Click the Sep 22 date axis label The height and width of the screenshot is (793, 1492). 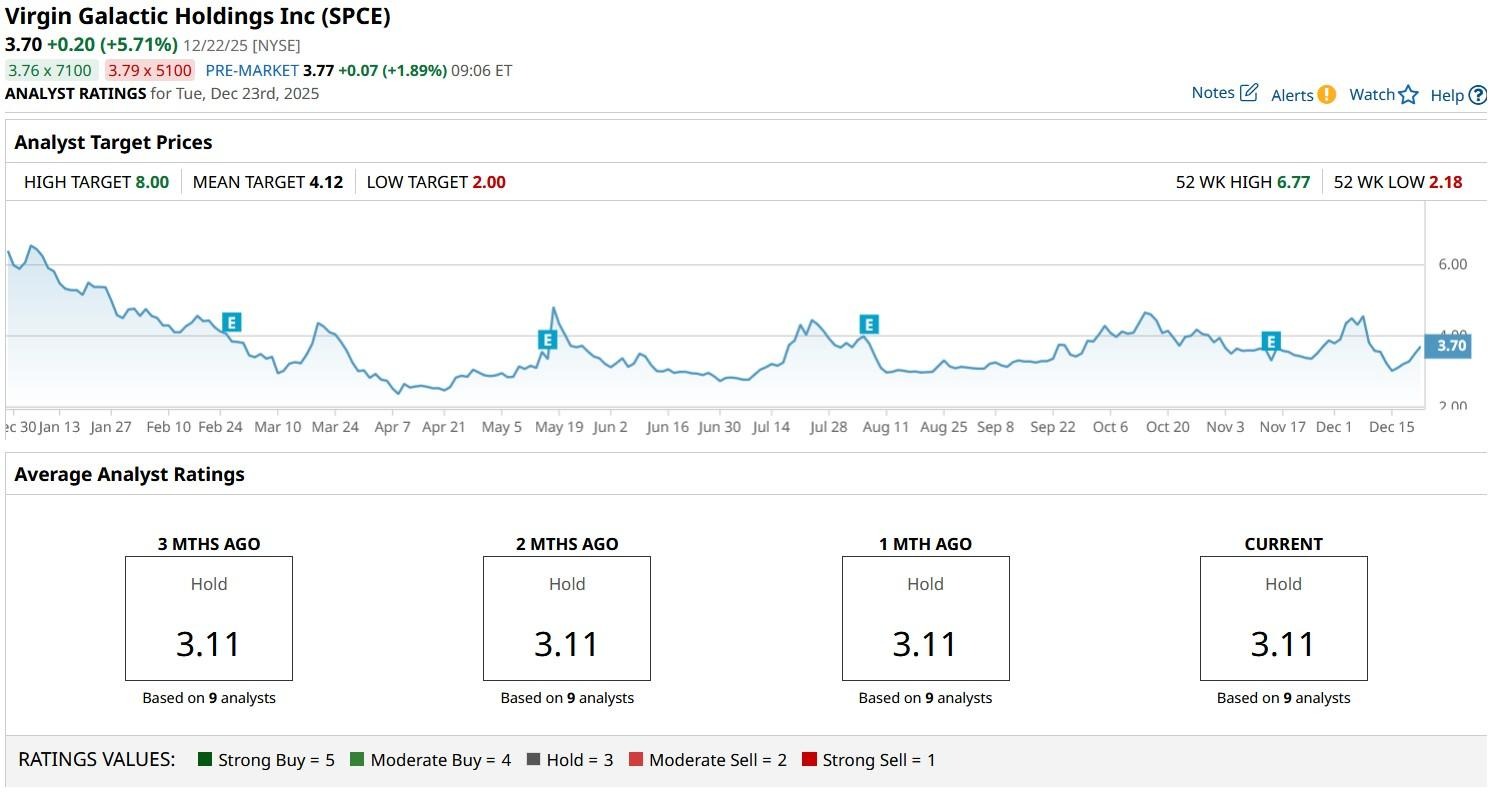1053,427
